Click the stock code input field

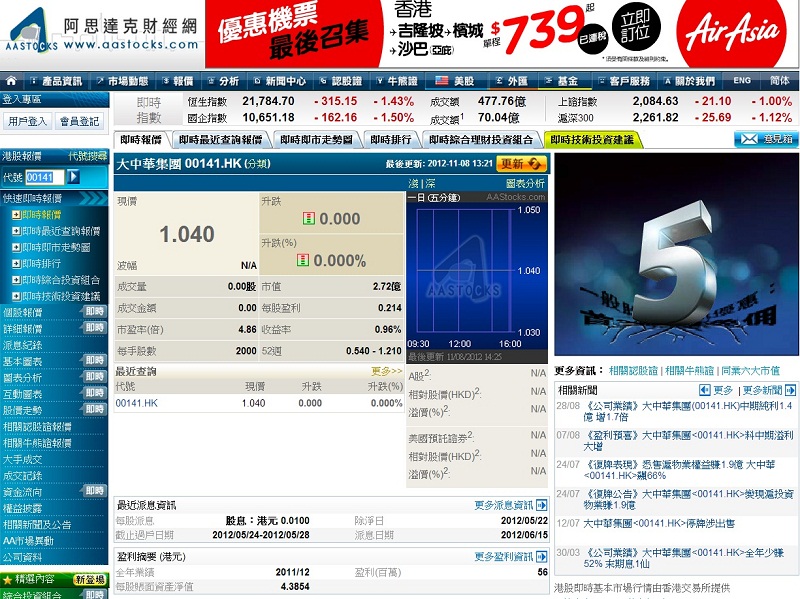(x=45, y=177)
